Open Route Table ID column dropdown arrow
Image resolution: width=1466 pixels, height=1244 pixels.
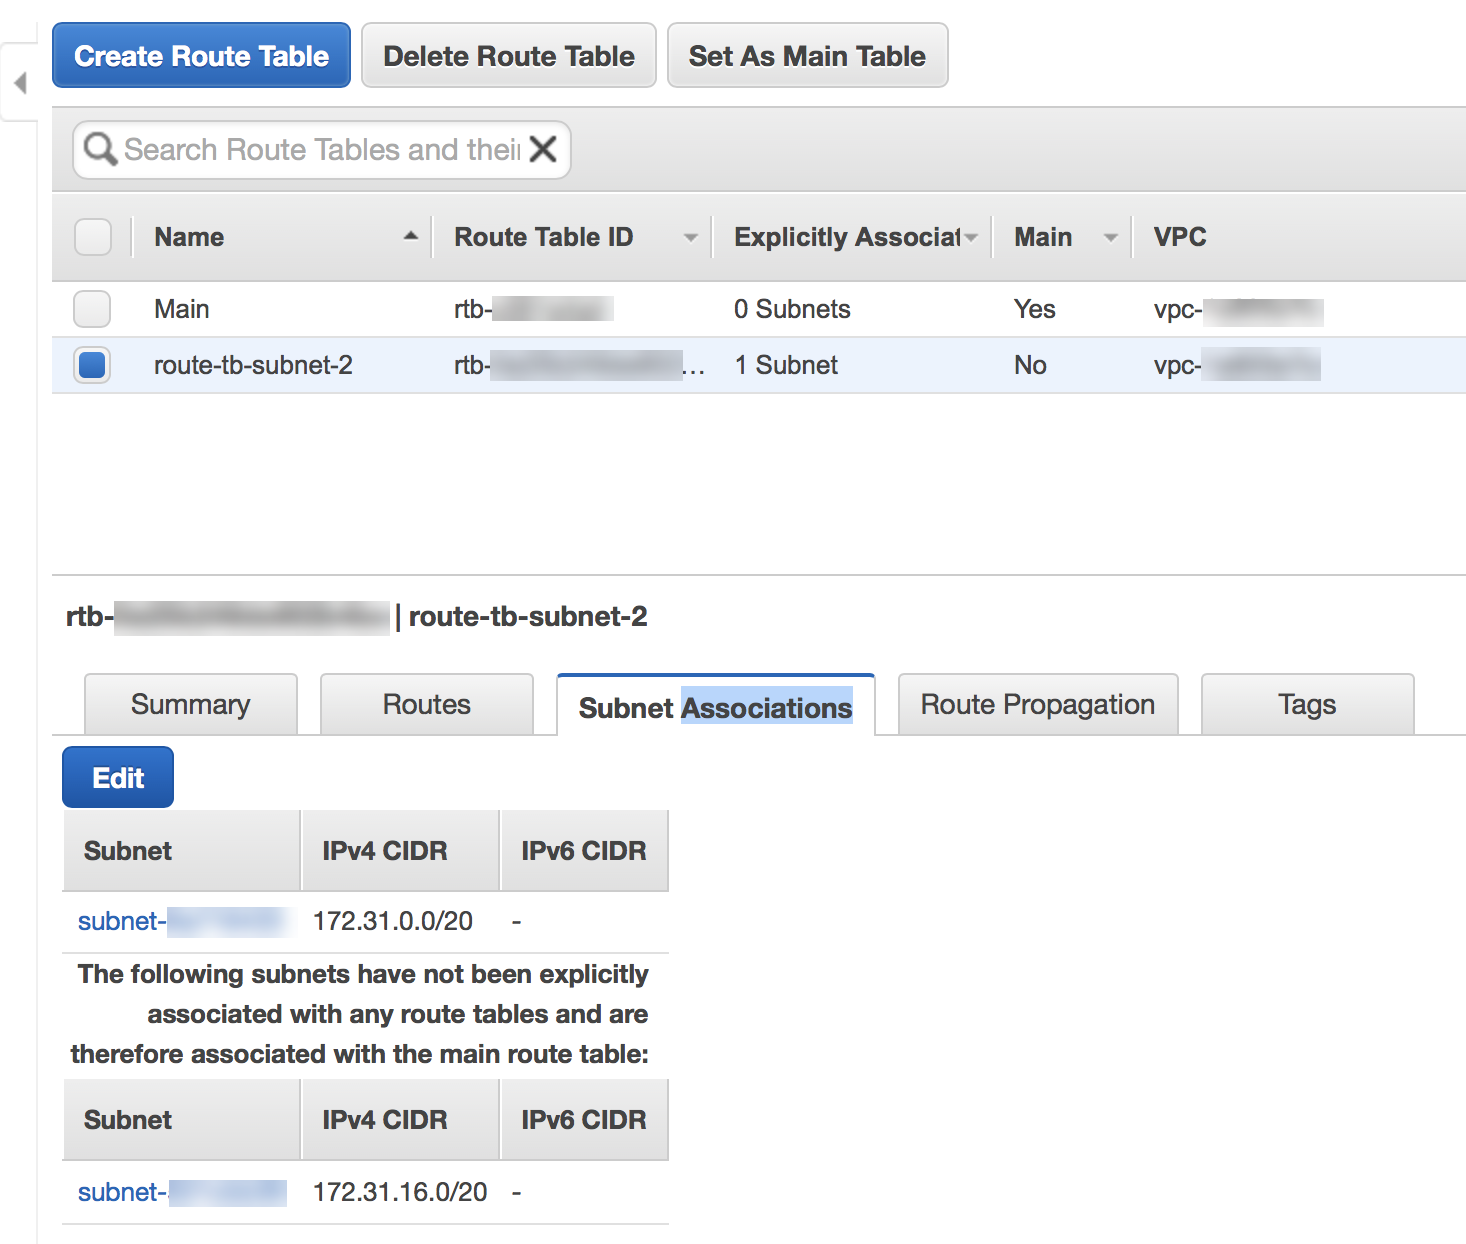[x=690, y=238]
